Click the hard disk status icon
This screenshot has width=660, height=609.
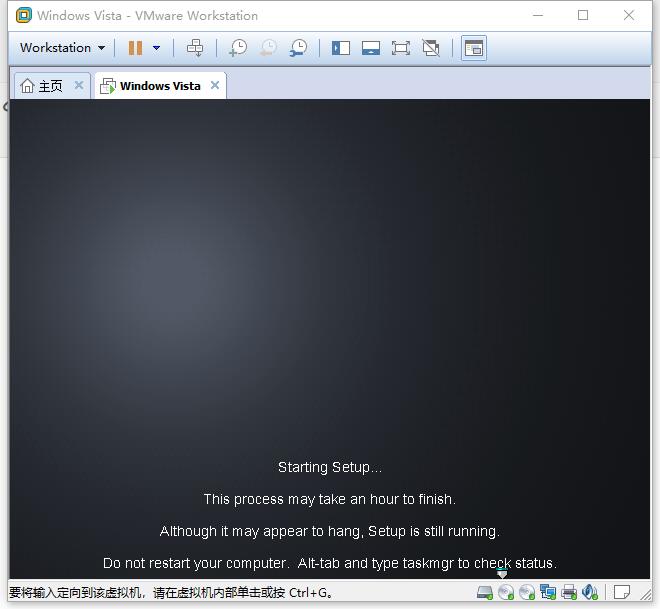tap(485, 593)
